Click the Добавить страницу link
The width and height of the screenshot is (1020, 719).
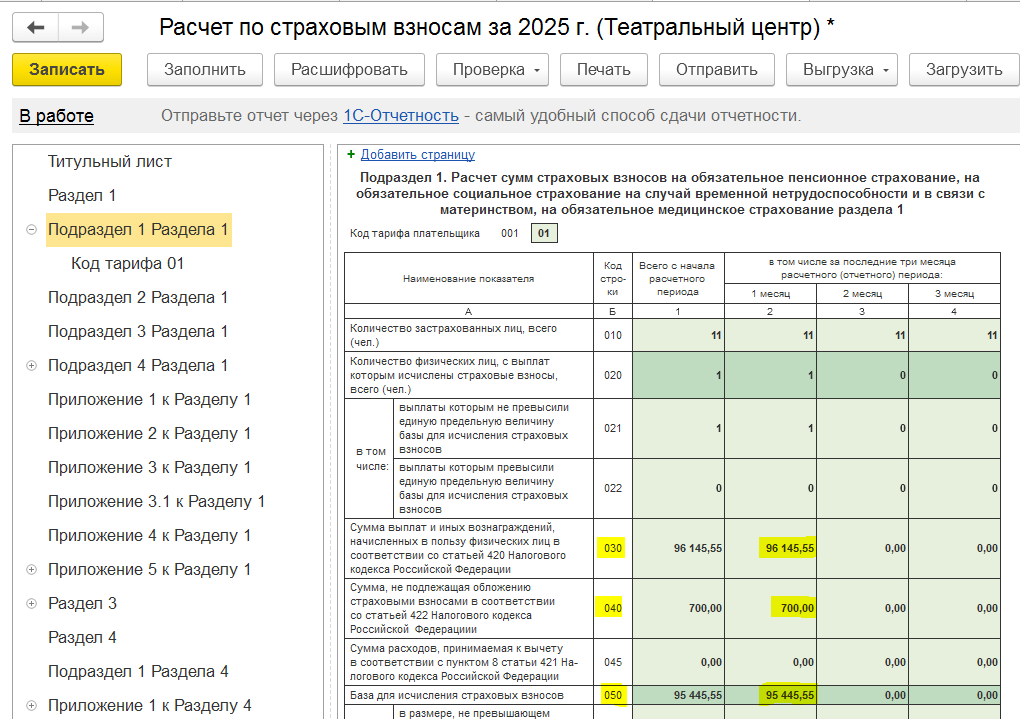[417, 155]
